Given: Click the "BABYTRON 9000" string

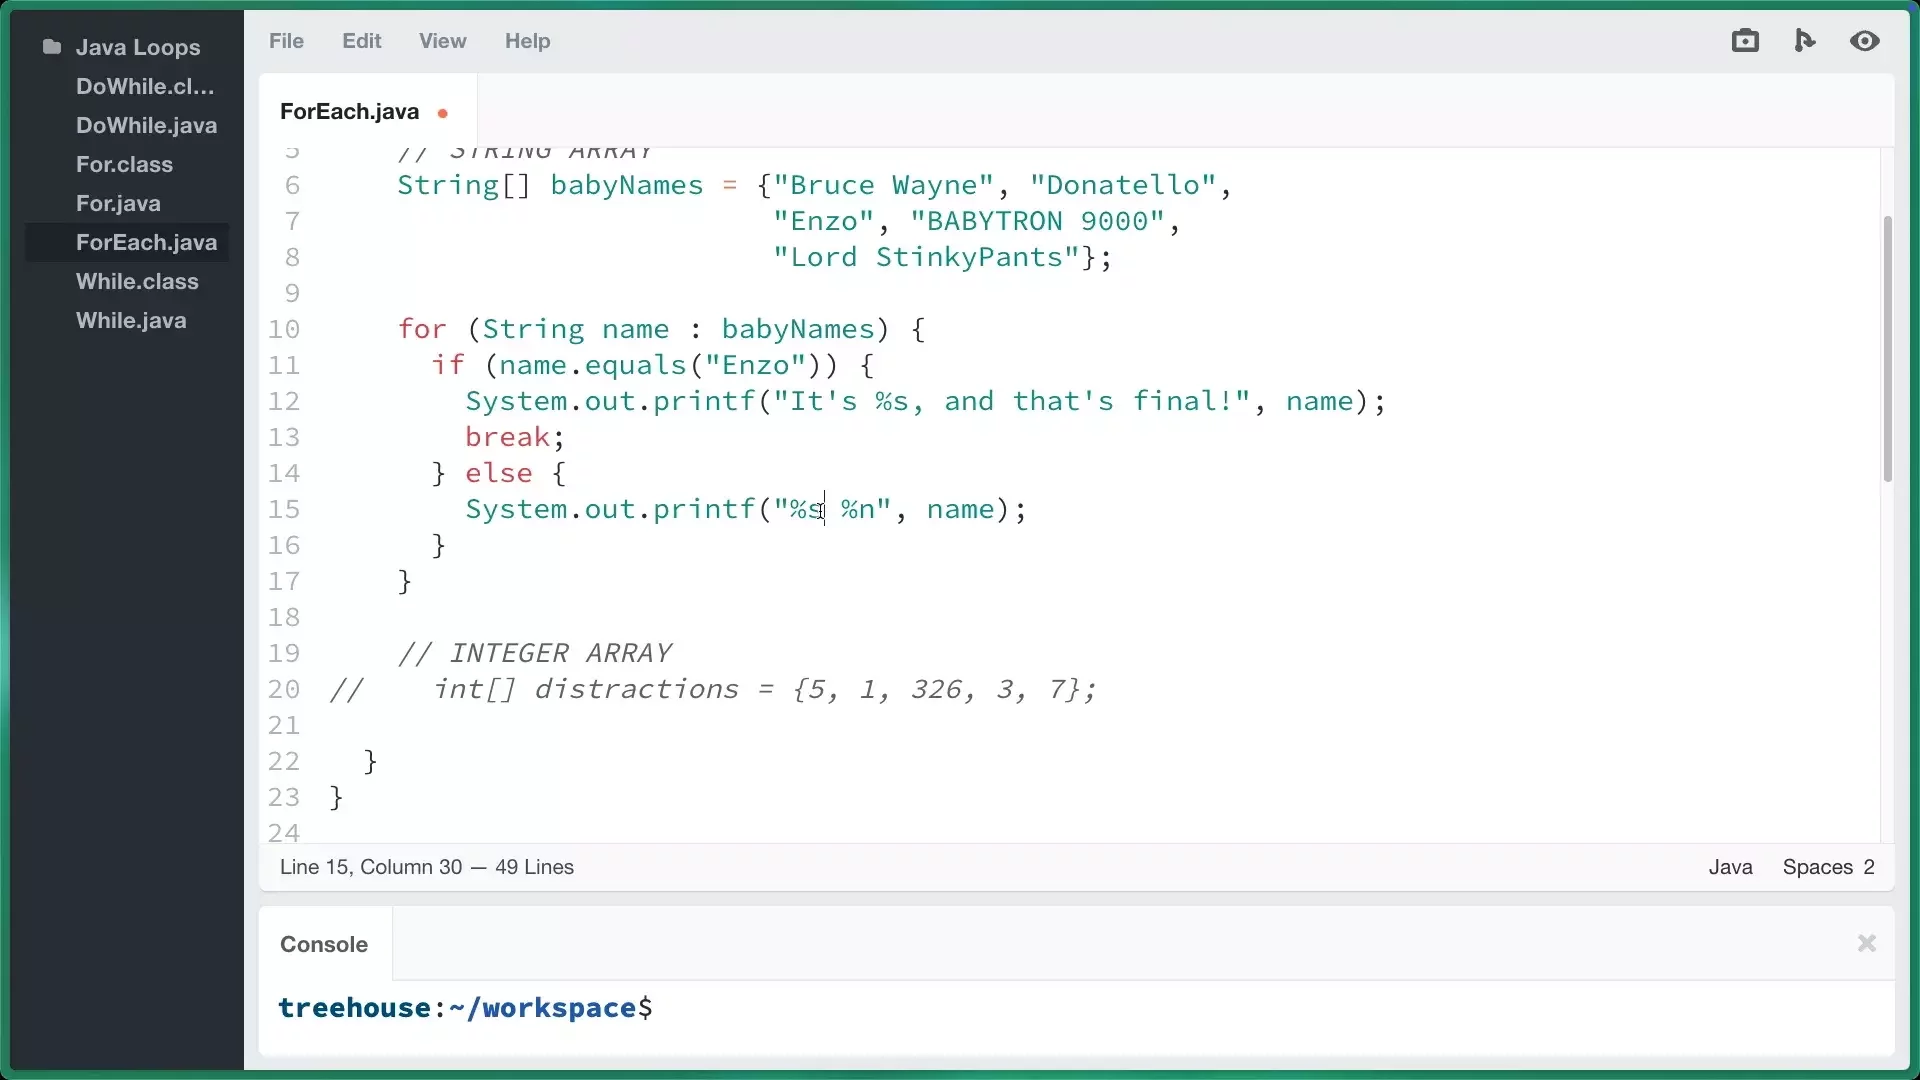Looking at the screenshot, I should [1037, 221].
